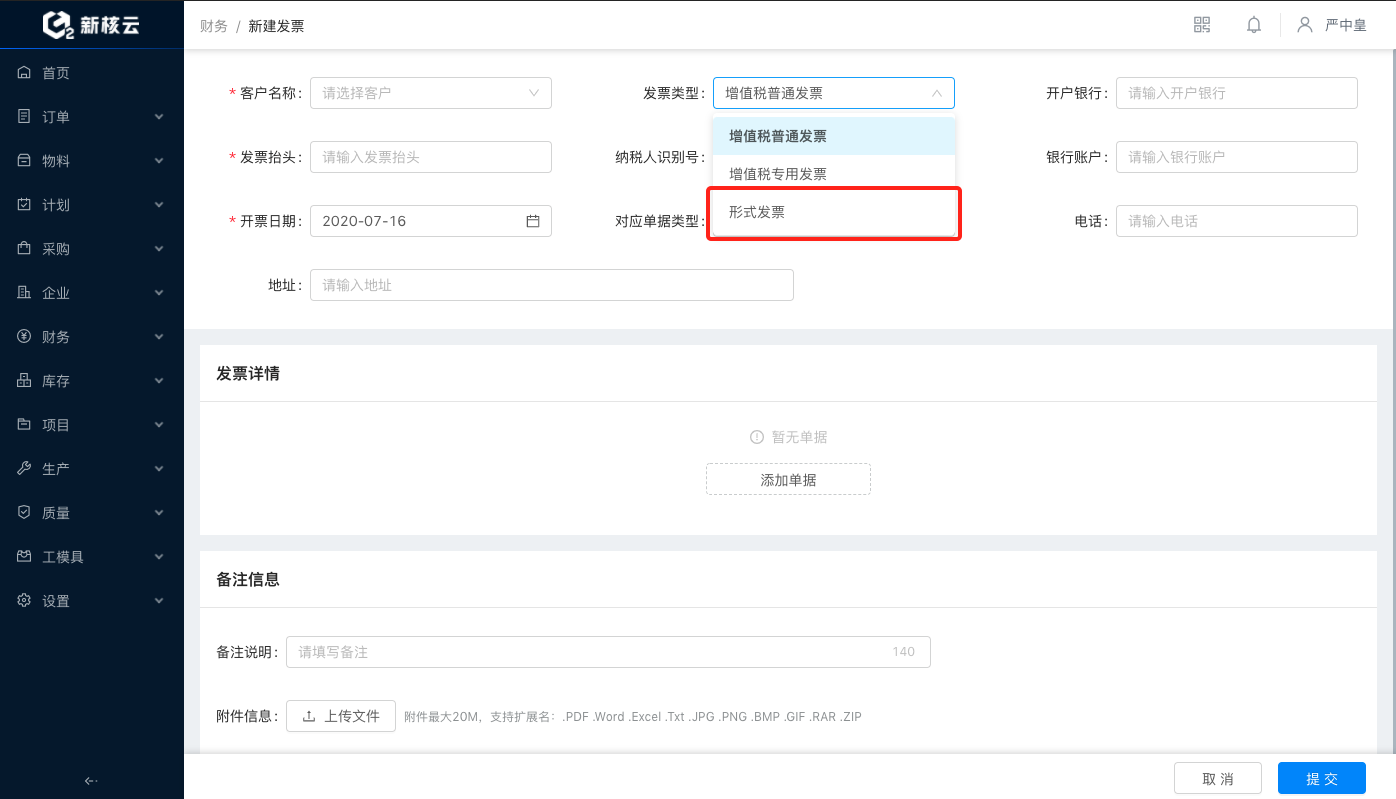1396x799 pixels.
Task: Click the 首页 home icon
Action: coord(25,73)
